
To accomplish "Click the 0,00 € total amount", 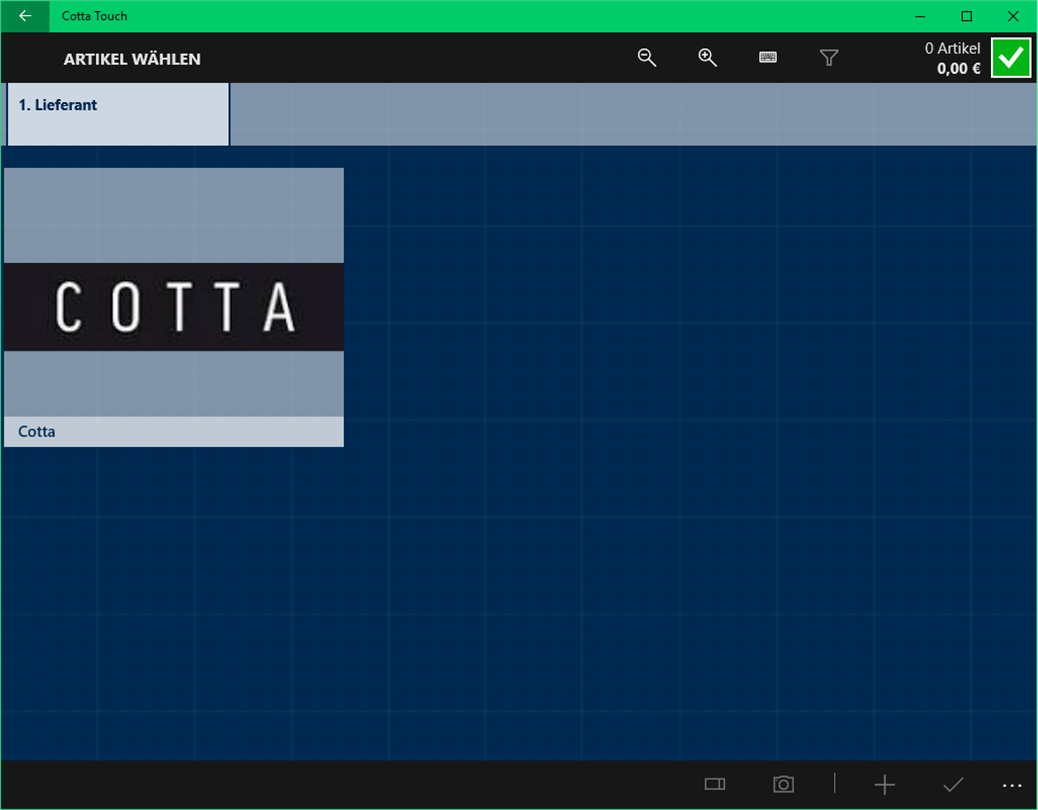I will coord(959,68).
